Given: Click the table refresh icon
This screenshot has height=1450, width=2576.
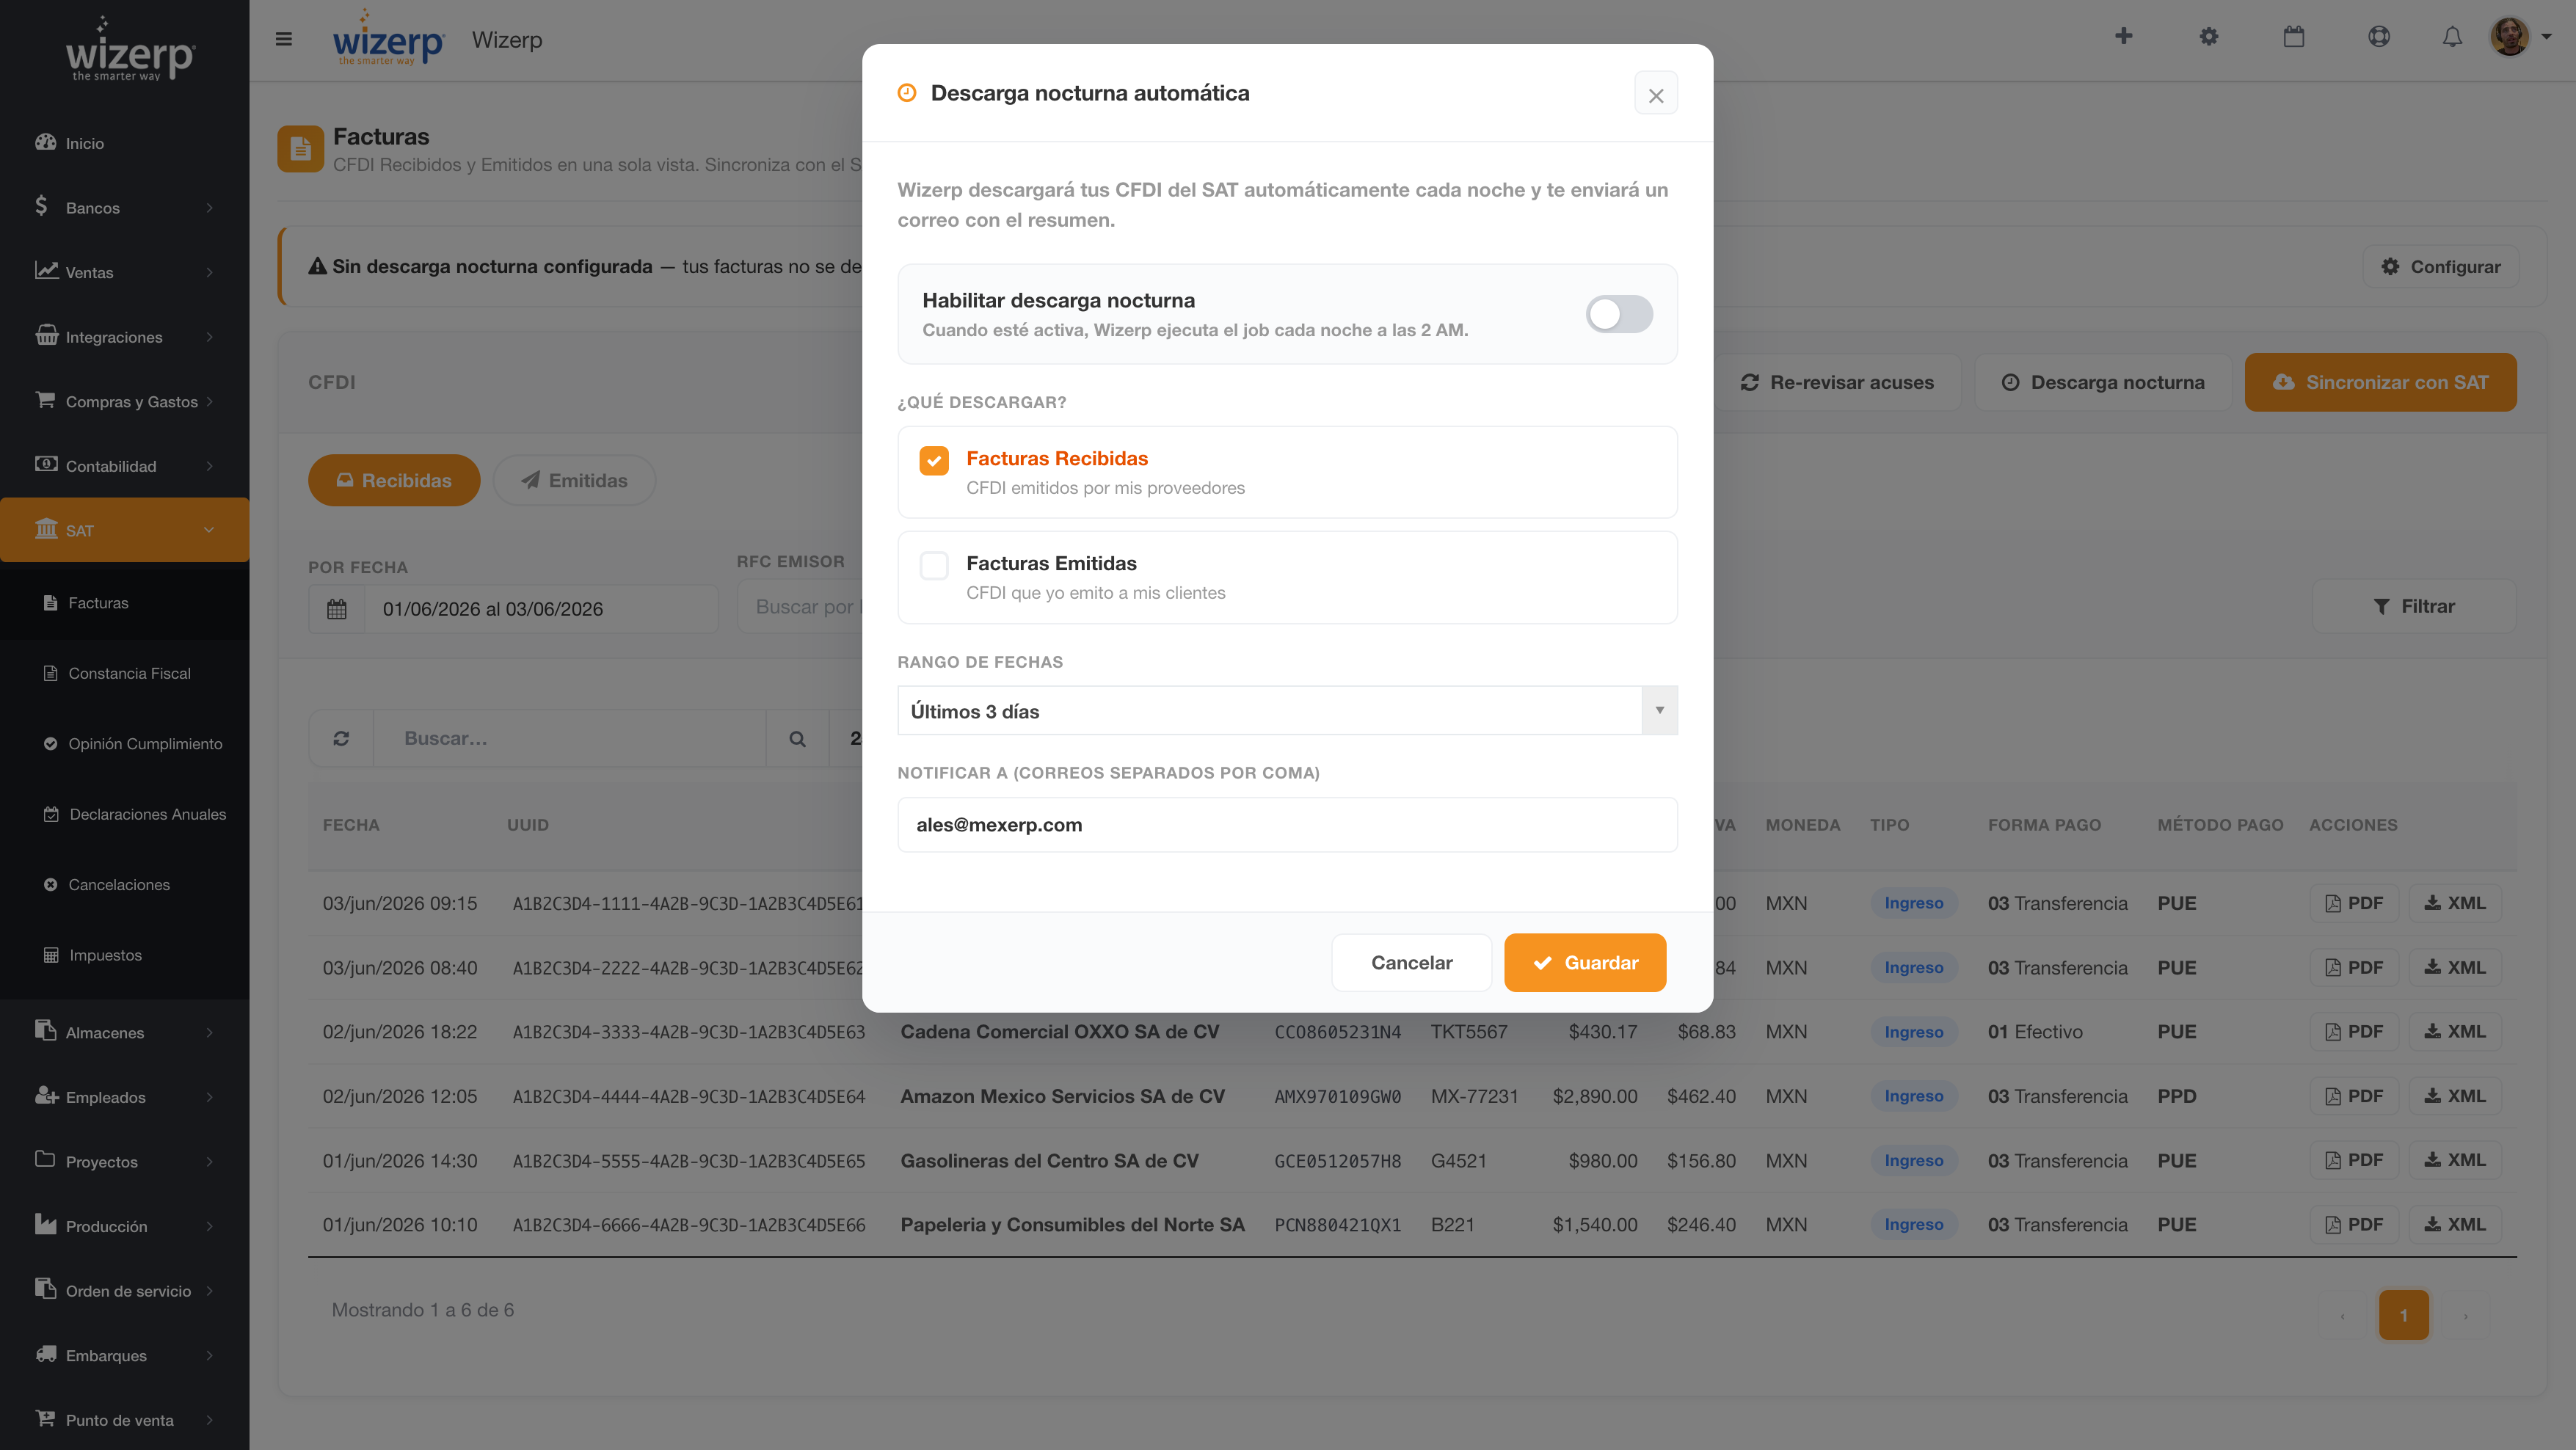Looking at the screenshot, I should [341, 738].
